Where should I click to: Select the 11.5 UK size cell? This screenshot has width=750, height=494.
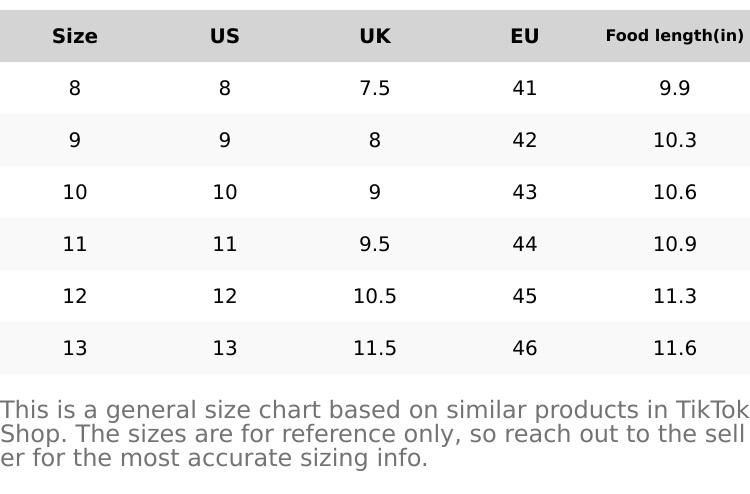coord(375,348)
